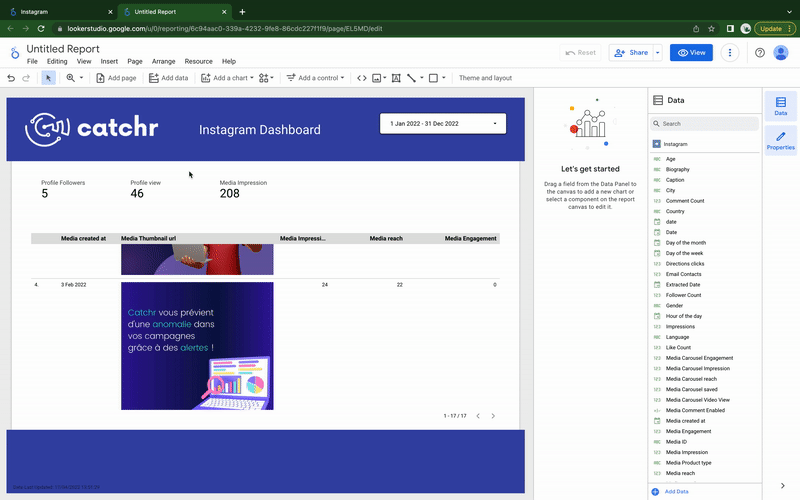Click the Search field in Data panel

point(705,124)
